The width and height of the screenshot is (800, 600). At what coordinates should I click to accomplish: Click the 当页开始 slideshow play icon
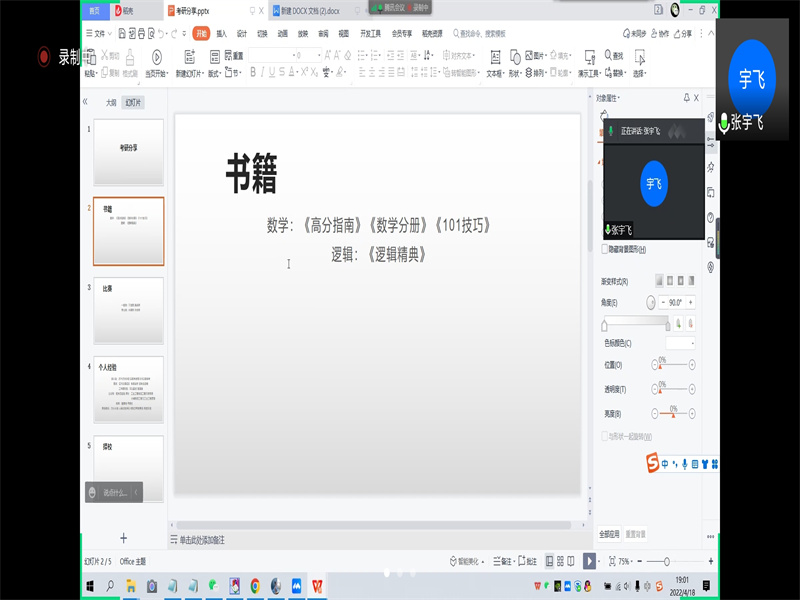click(x=157, y=57)
